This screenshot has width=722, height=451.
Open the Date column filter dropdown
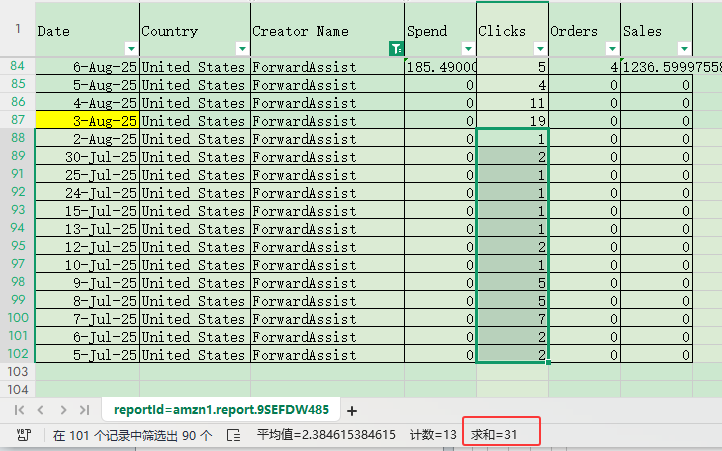pyautogui.click(x=131, y=48)
